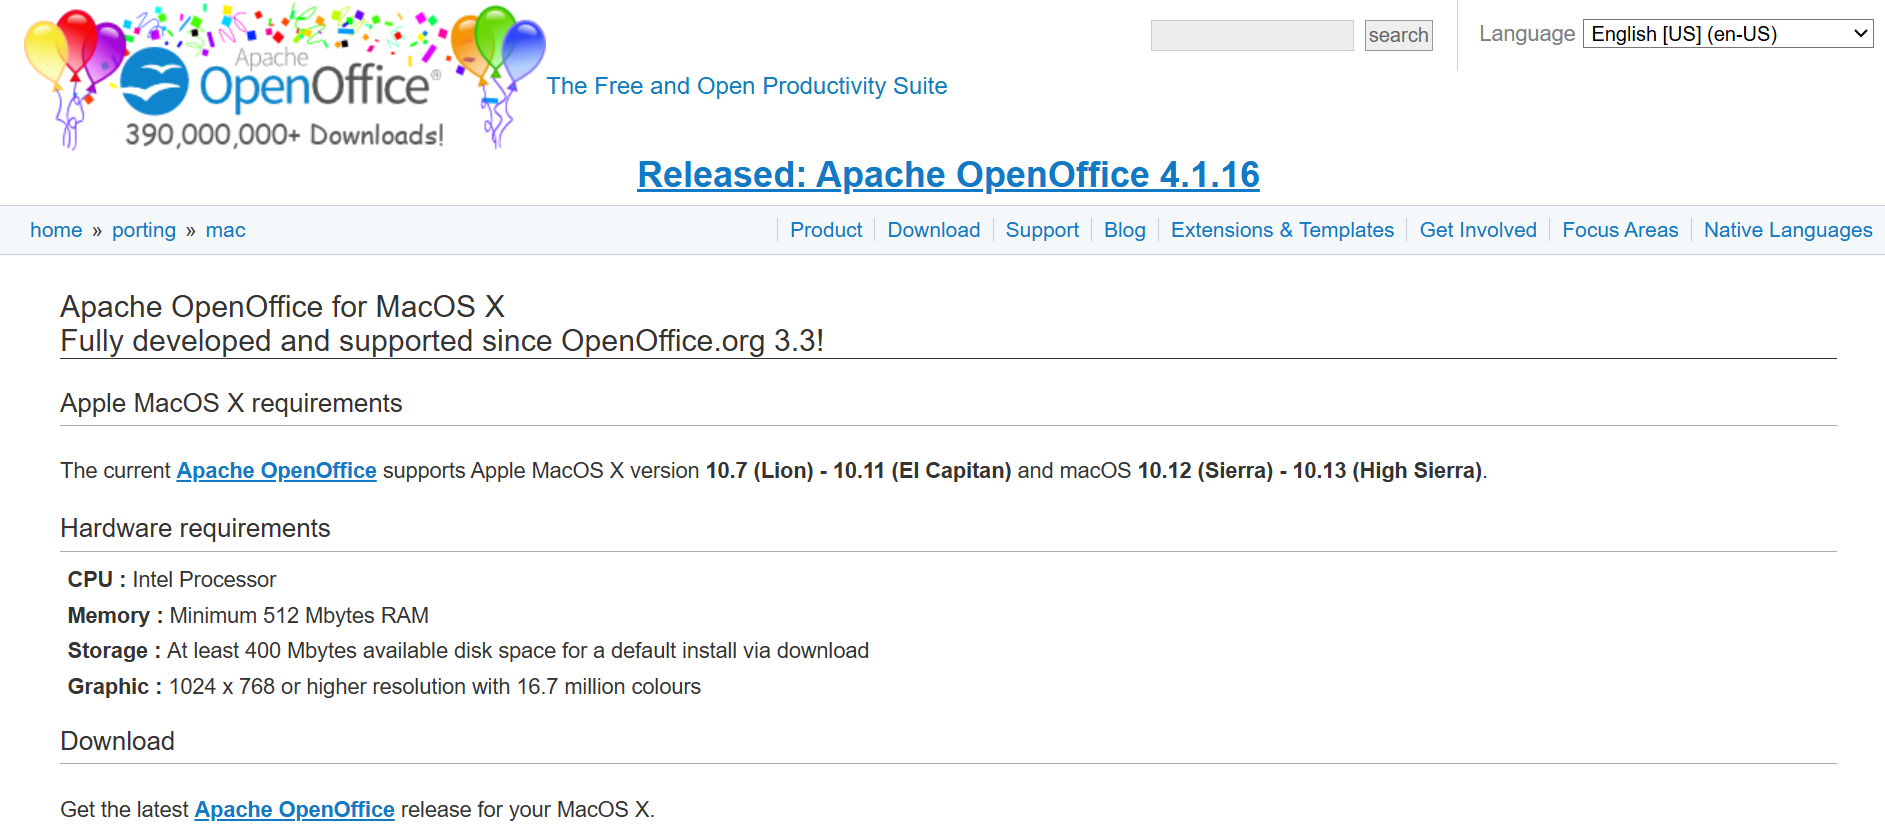Focus the search text field
The image size is (1885, 838).
click(1251, 36)
